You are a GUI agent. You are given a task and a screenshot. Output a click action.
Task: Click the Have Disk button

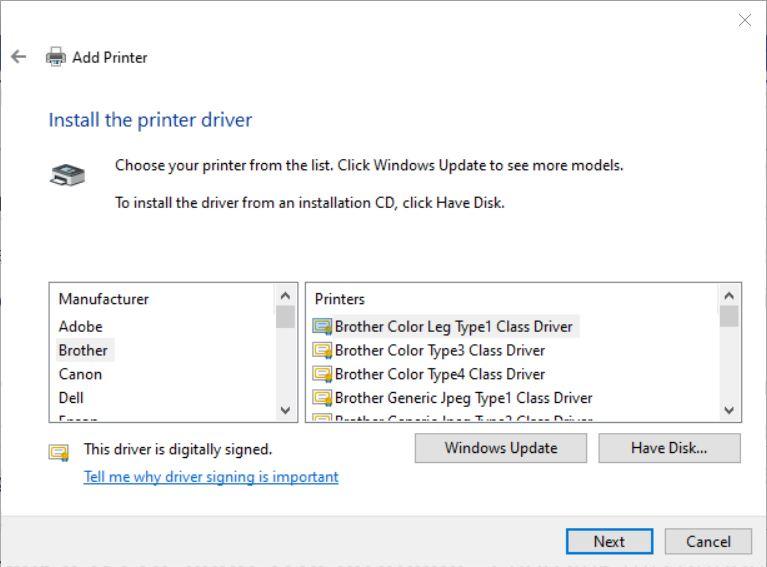pyautogui.click(x=669, y=448)
